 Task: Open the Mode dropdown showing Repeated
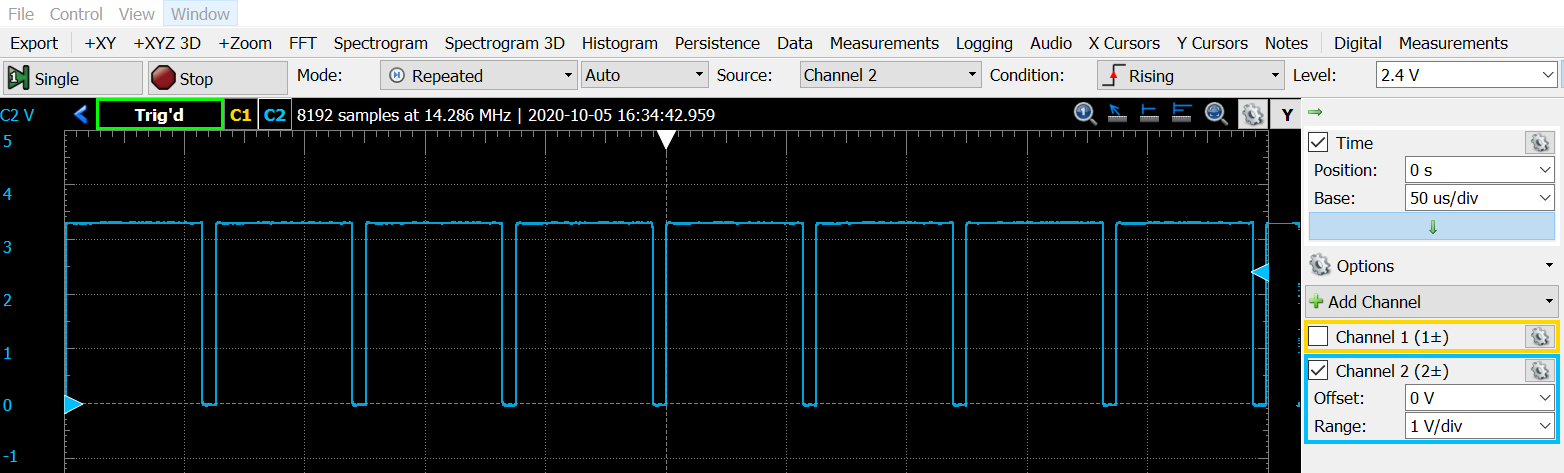pos(478,75)
